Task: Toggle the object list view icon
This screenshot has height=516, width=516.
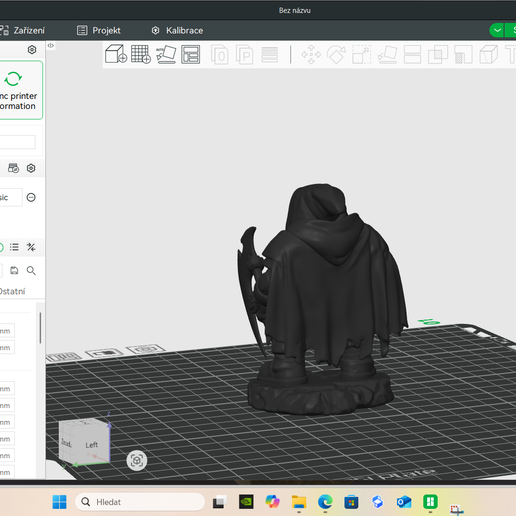Action: coord(14,247)
